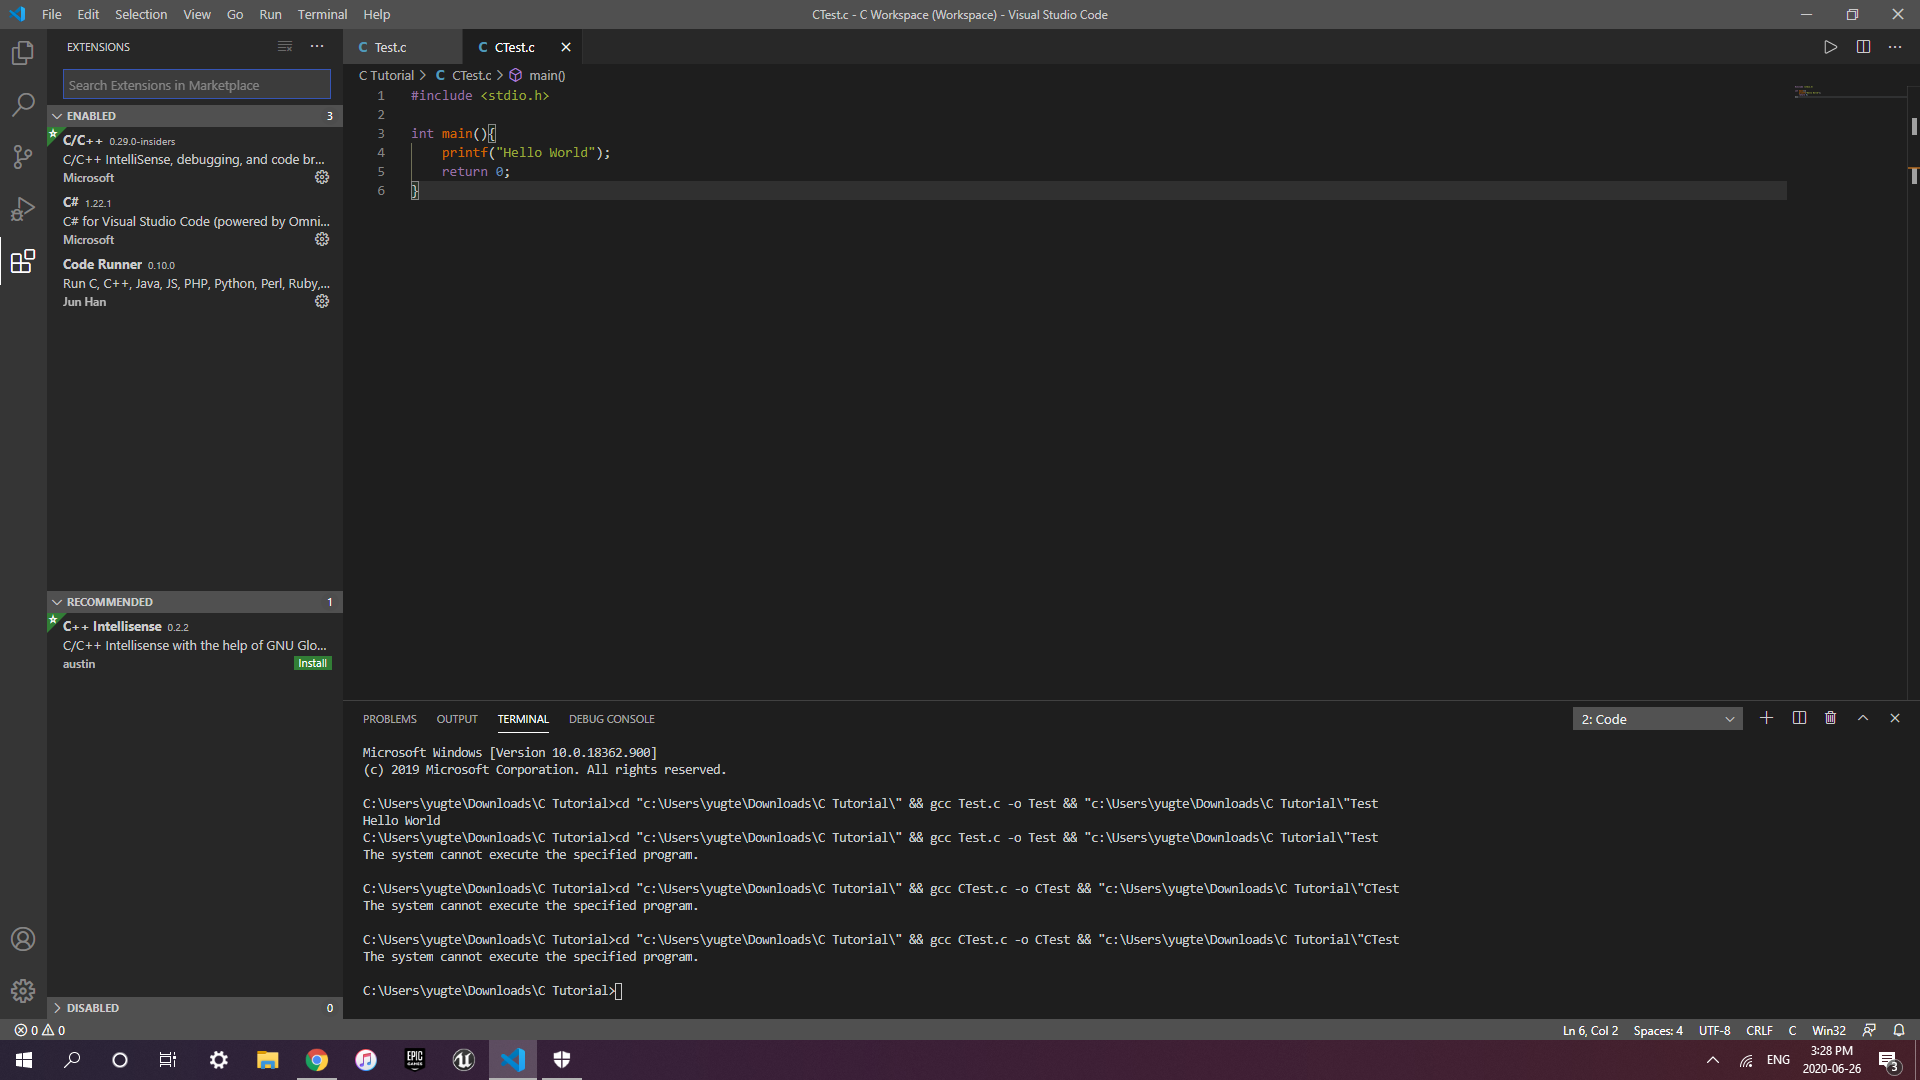
Task: Toggle maximize the terminal panel
Action: pos(1862,718)
